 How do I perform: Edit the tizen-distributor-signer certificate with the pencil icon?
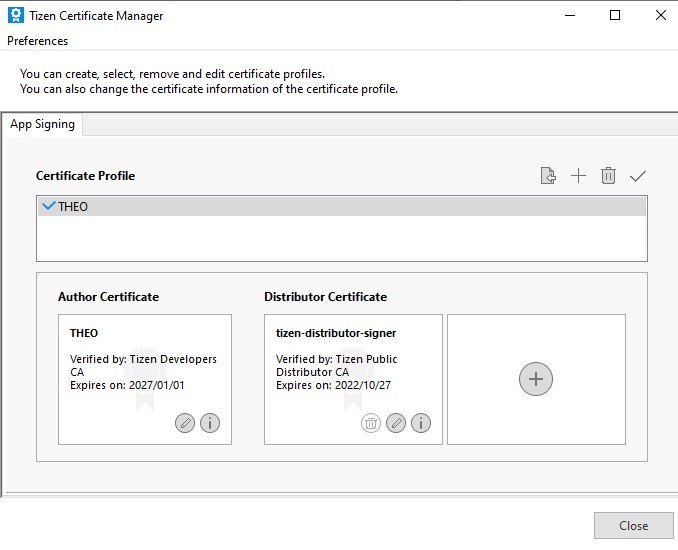point(396,423)
